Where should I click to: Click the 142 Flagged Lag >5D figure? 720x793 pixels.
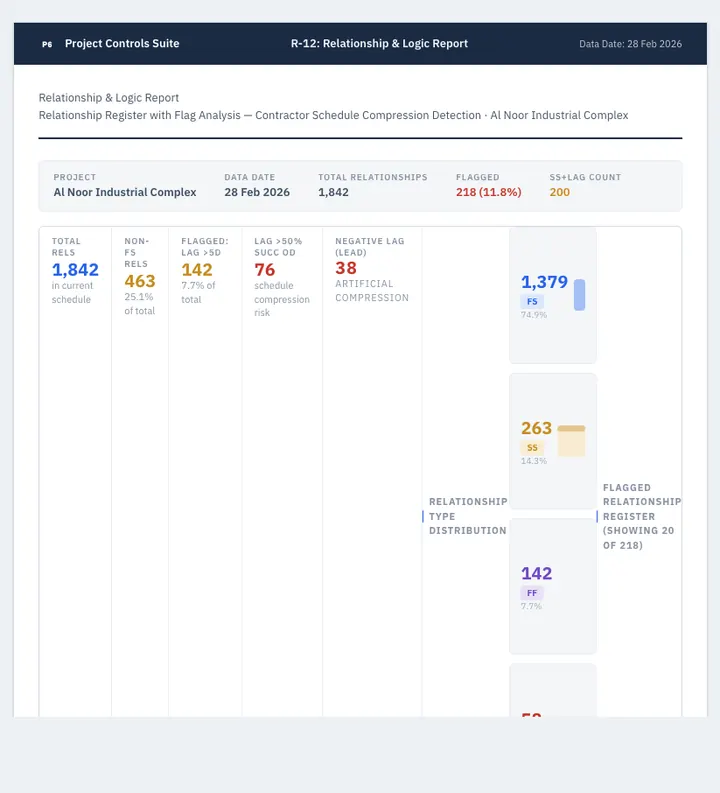[x=197, y=270]
